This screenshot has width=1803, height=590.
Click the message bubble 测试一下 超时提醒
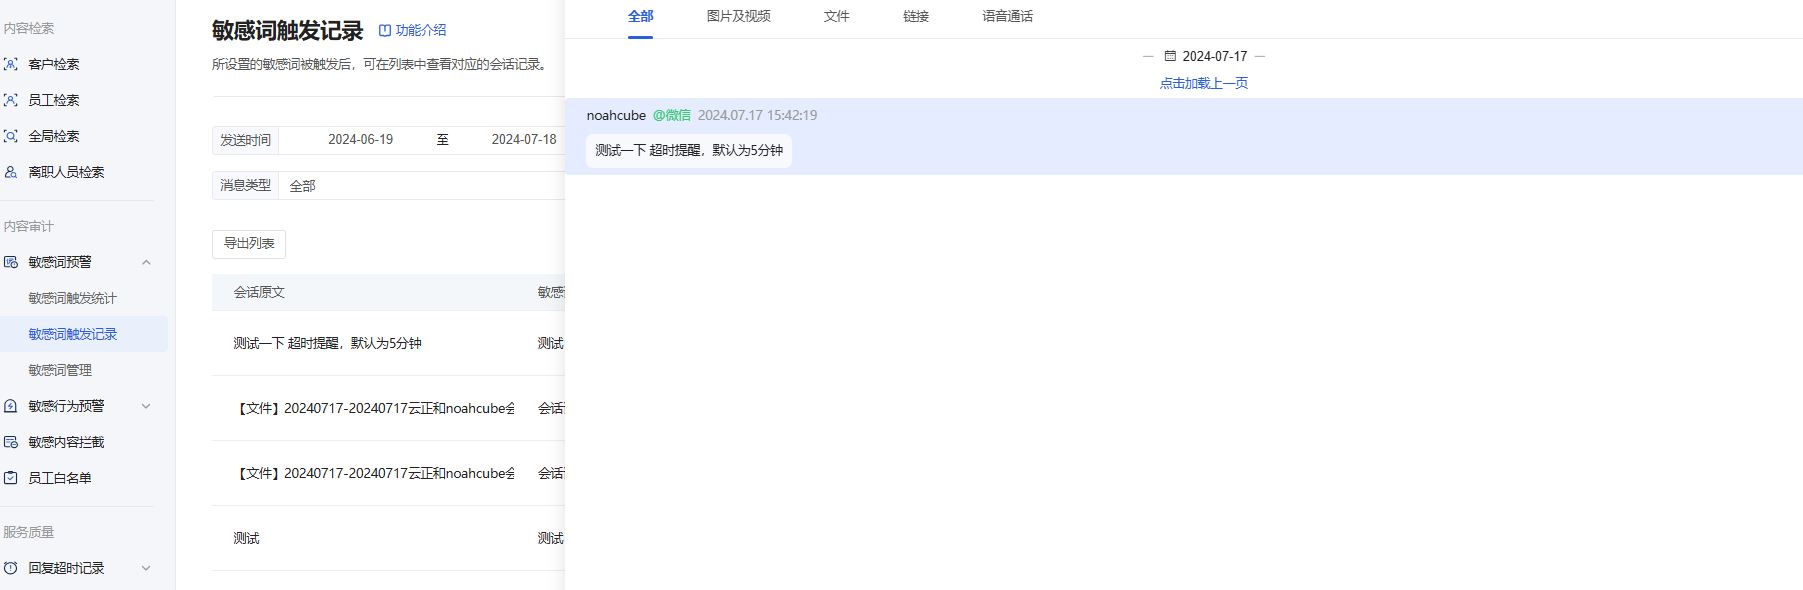689,151
